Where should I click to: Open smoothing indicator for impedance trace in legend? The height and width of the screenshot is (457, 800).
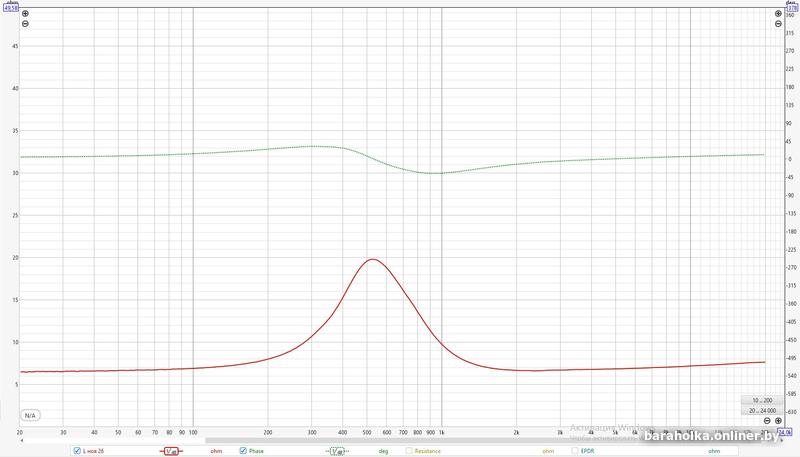point(171,451)
